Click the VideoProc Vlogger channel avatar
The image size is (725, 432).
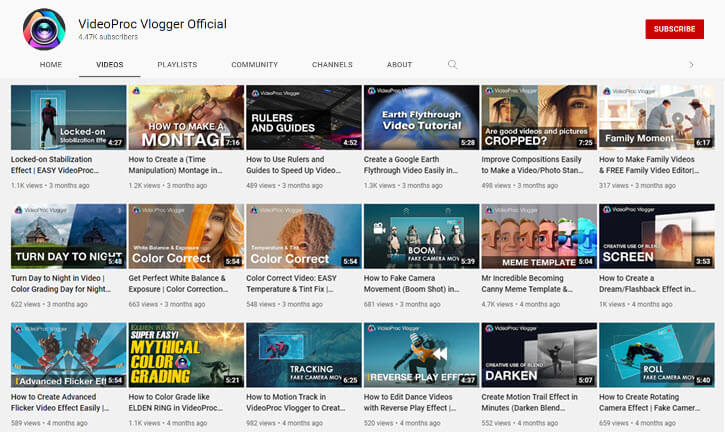43,29
